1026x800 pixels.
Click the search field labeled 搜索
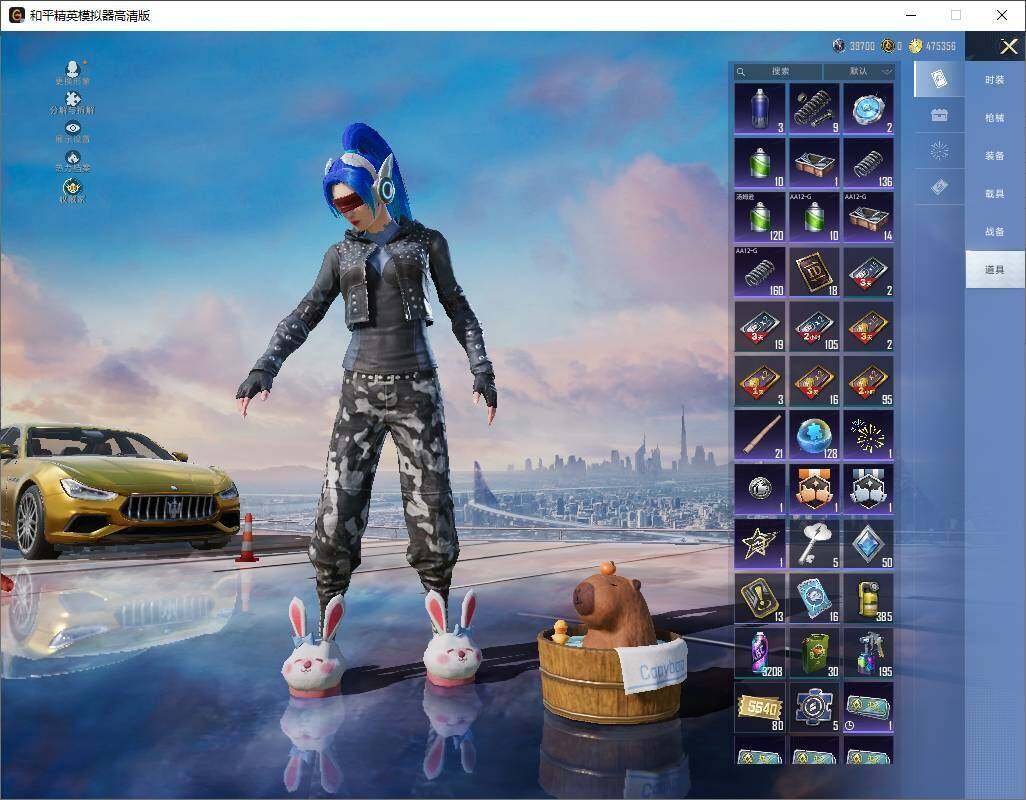tap(777, 71)
